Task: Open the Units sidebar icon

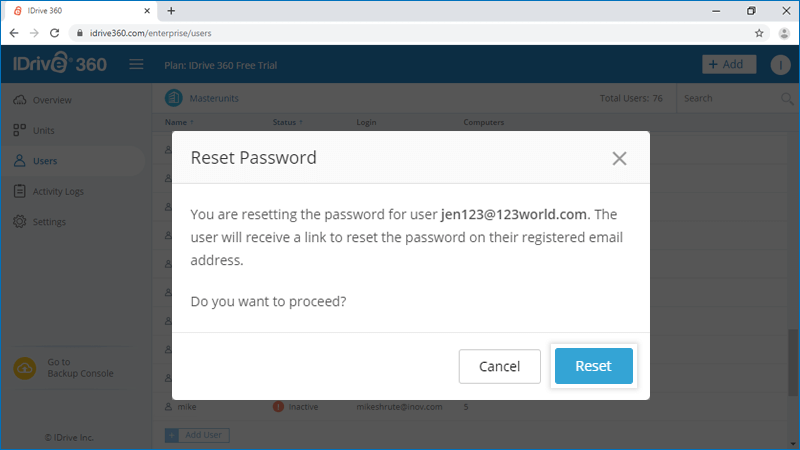Action: coord(19,130)
